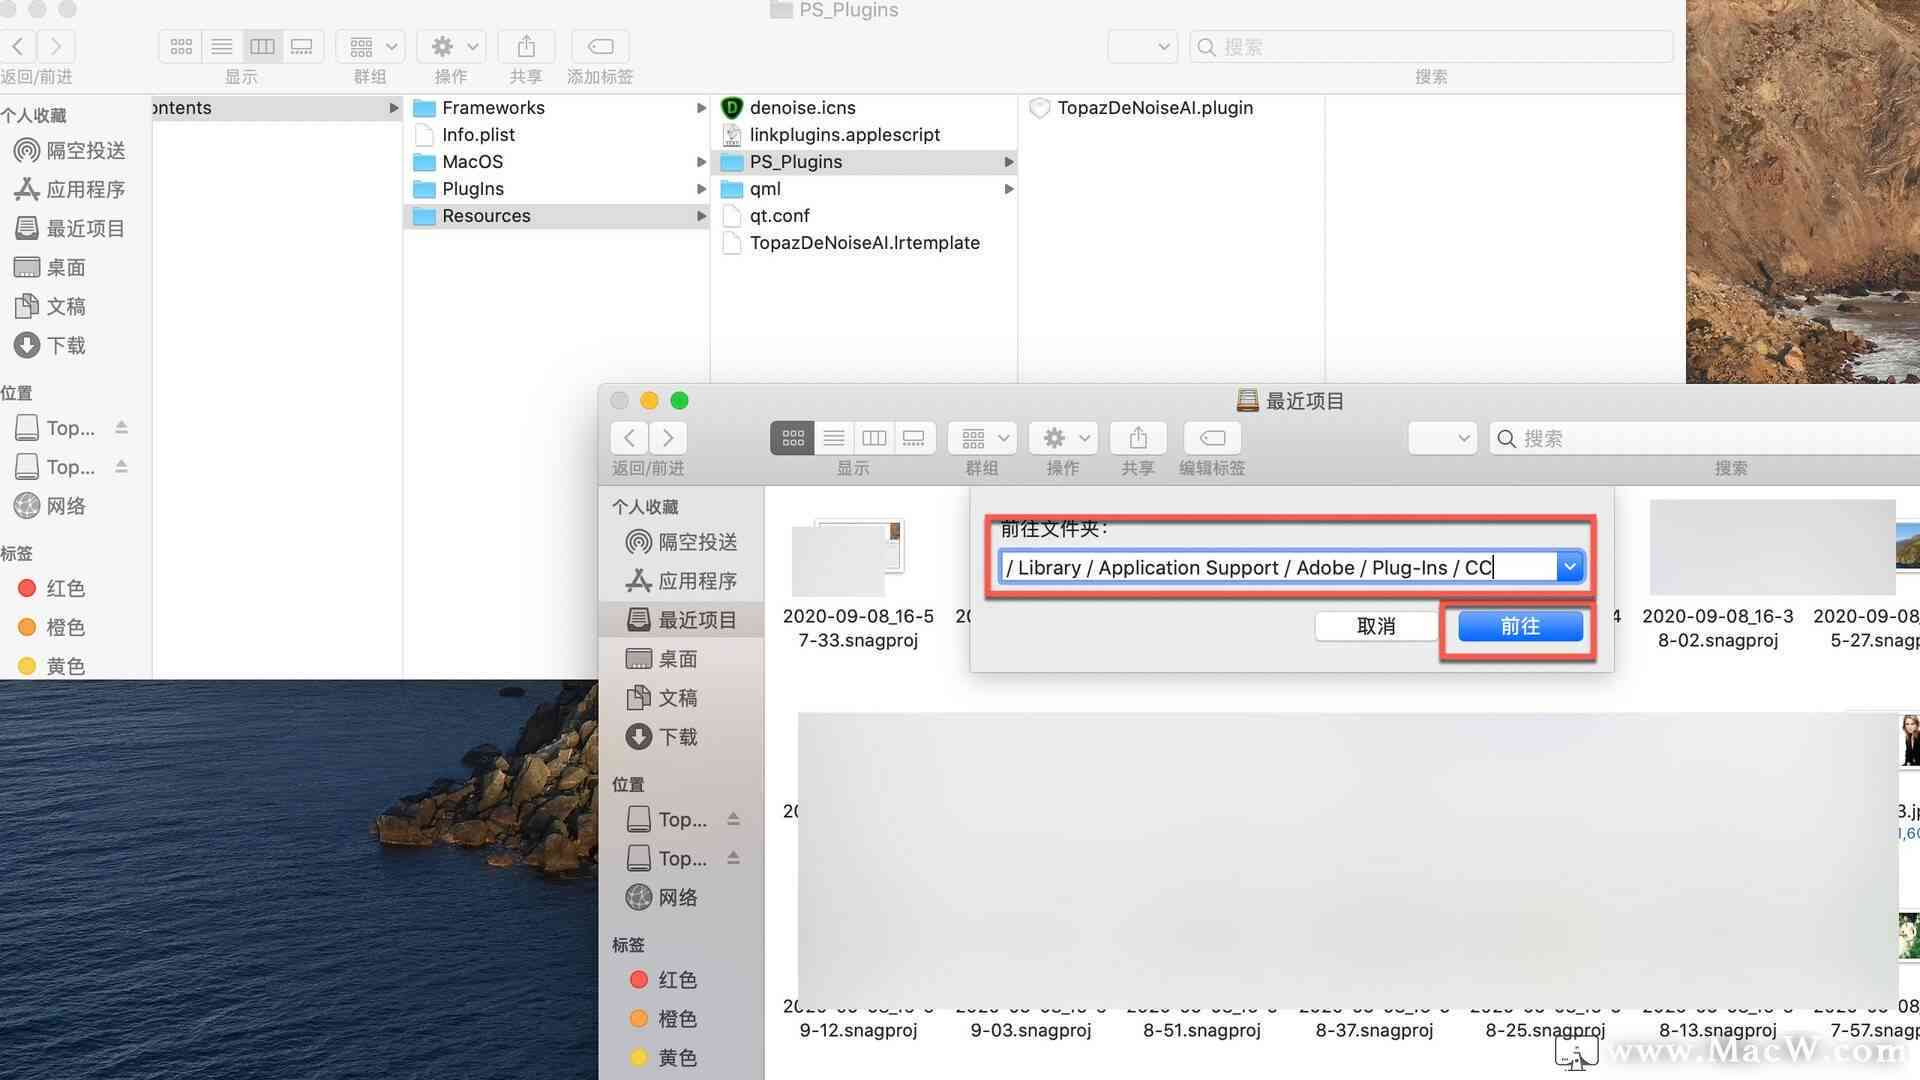
Task: Click the 前往 button in the Go to Folder dialog
Action: [1520, 626]
